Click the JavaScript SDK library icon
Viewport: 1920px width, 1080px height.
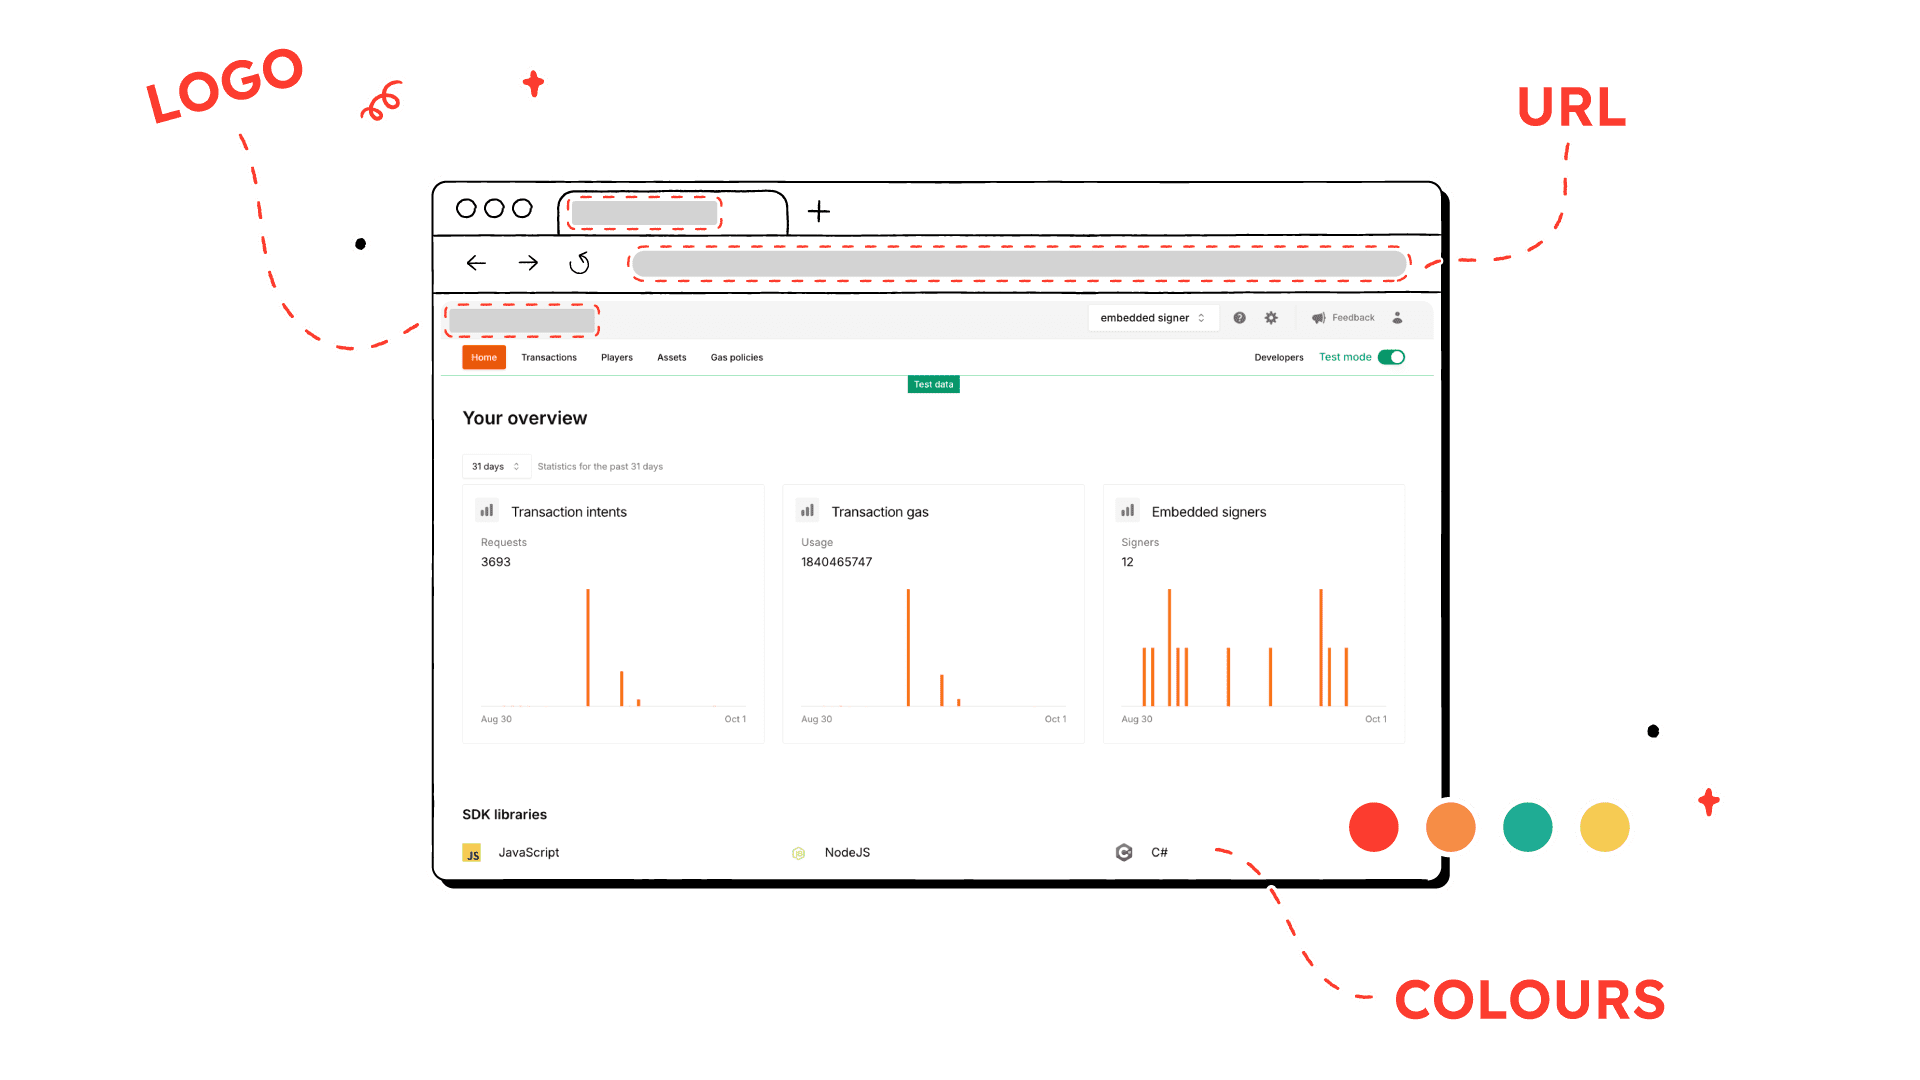(x=472, y=853)
